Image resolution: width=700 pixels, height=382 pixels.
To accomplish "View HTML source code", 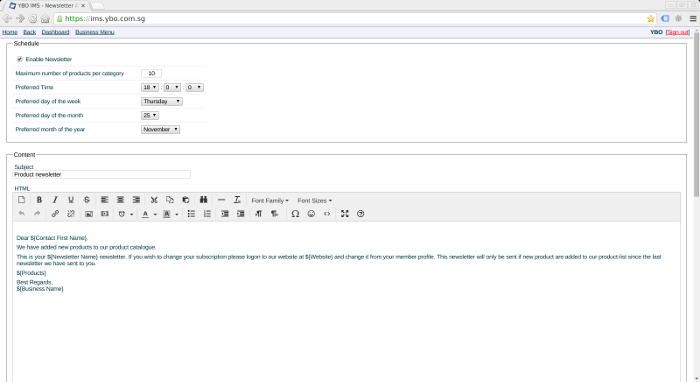I will (327, 214).
